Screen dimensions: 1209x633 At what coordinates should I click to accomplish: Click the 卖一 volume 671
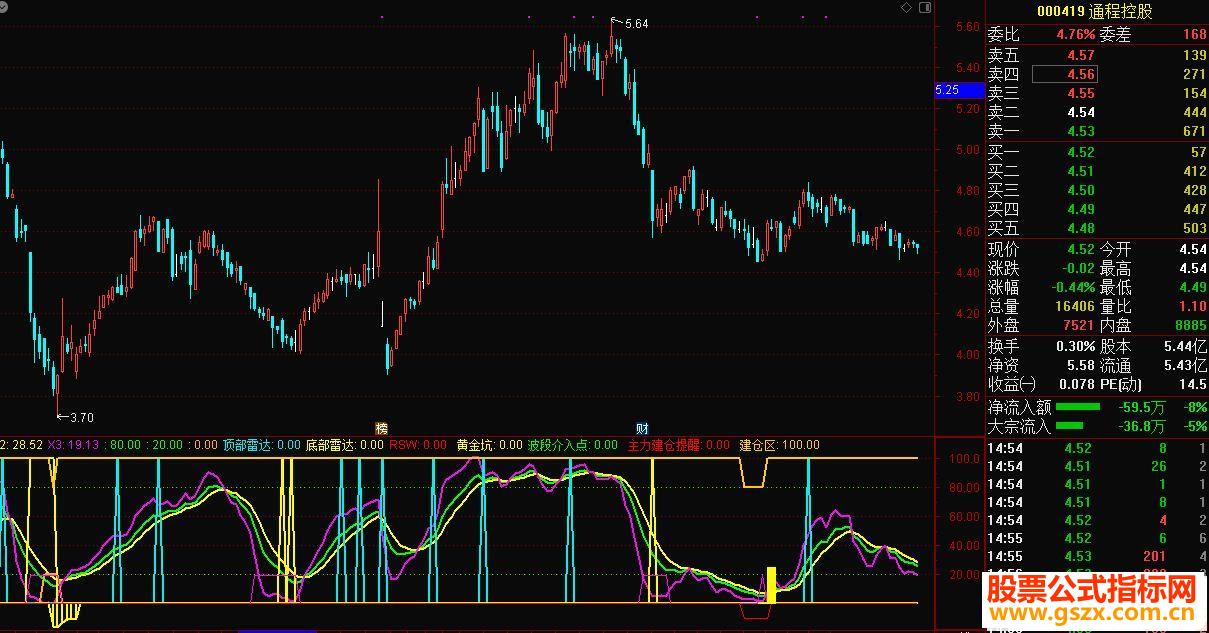[1195, 131]
